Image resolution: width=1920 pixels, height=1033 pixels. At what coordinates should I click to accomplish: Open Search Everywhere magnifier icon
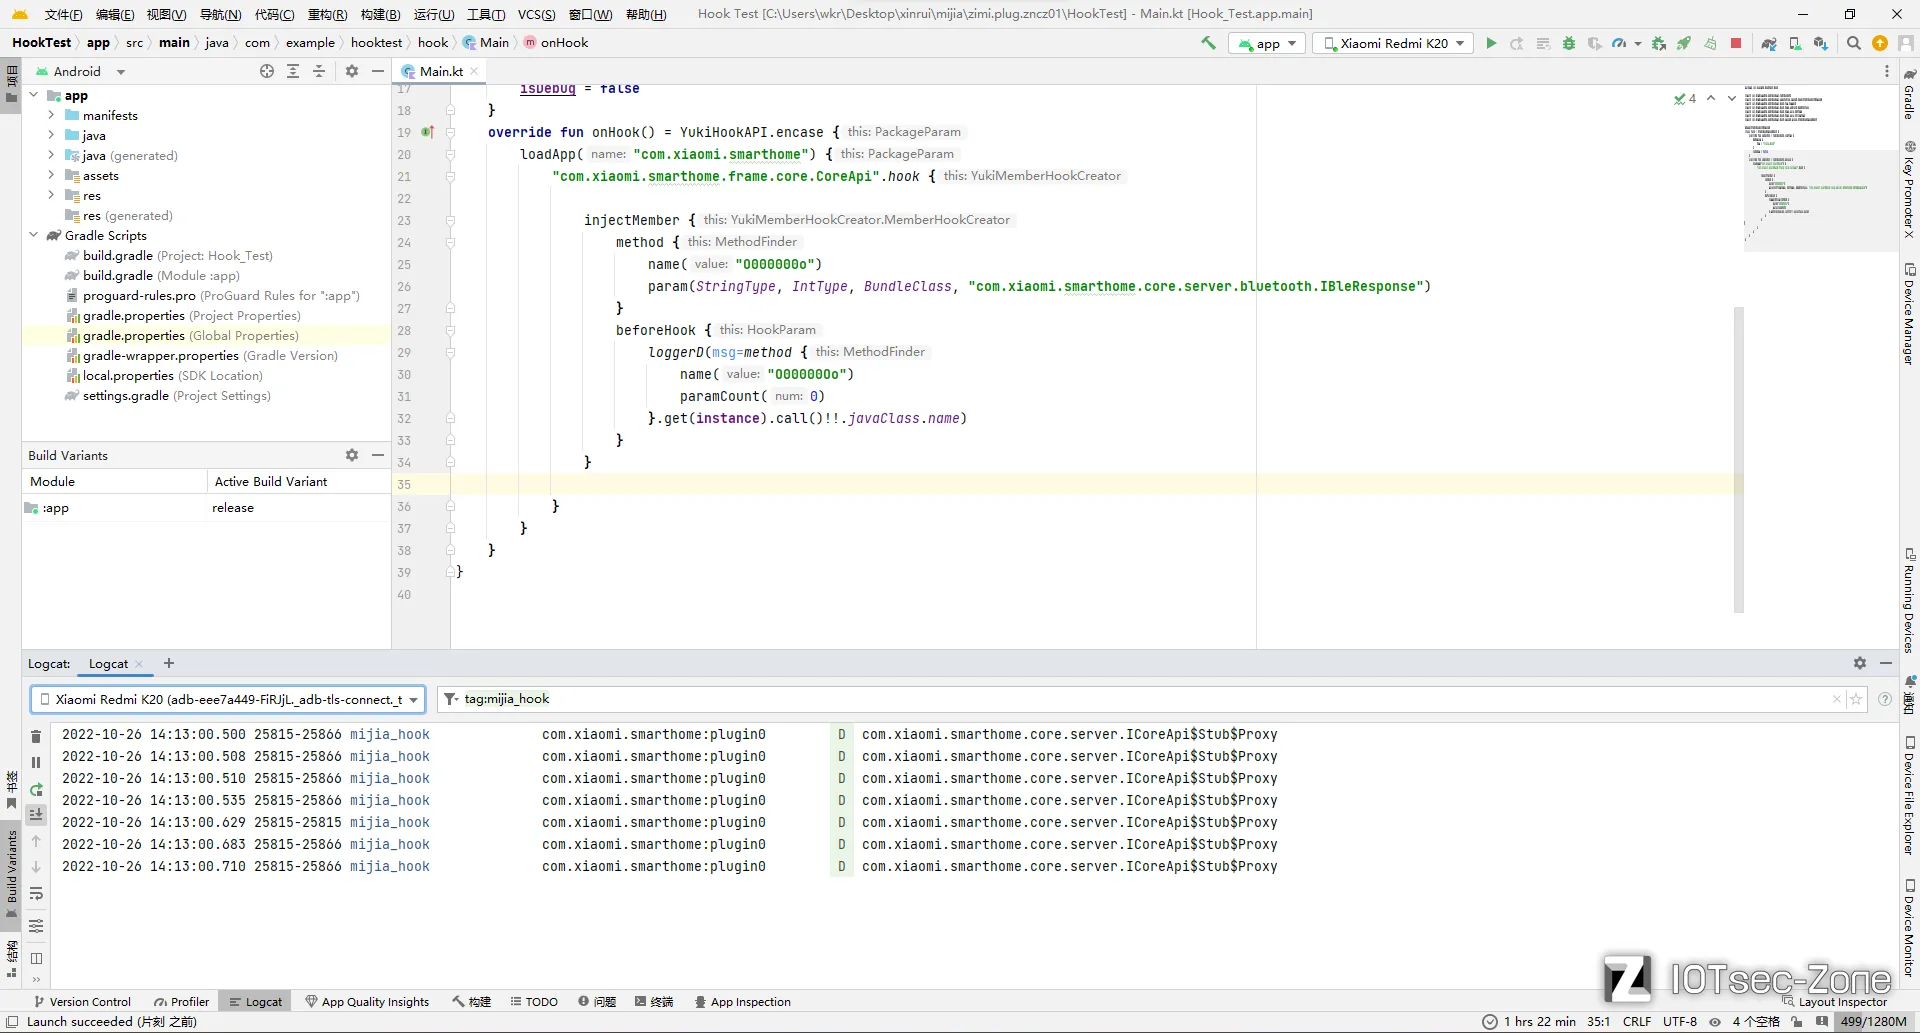point(1854,43)
